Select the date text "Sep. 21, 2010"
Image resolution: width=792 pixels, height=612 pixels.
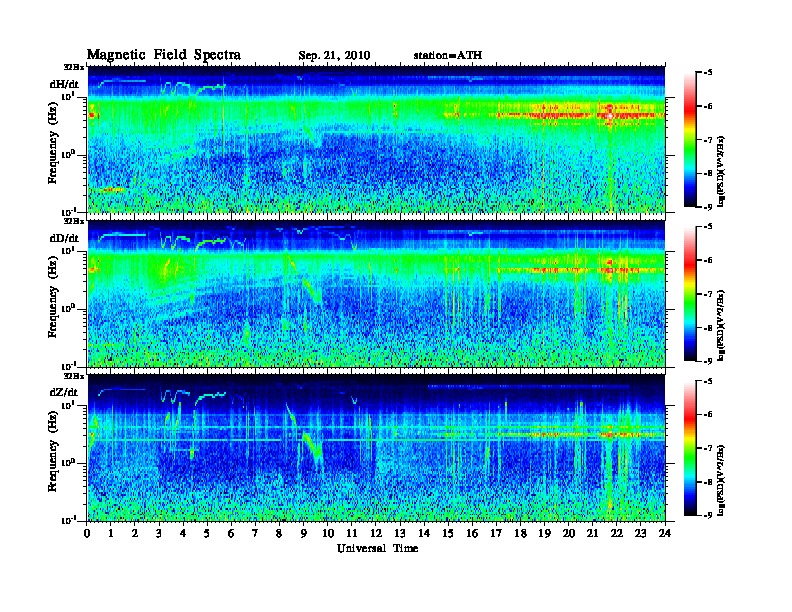point(334,56)
